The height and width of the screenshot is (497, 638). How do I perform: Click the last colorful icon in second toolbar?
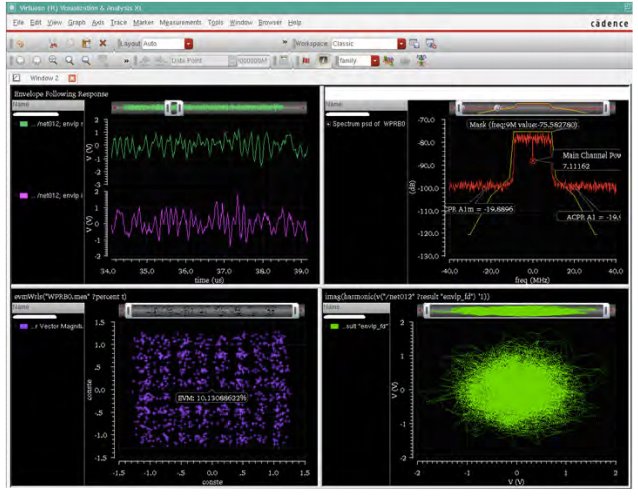422,61
